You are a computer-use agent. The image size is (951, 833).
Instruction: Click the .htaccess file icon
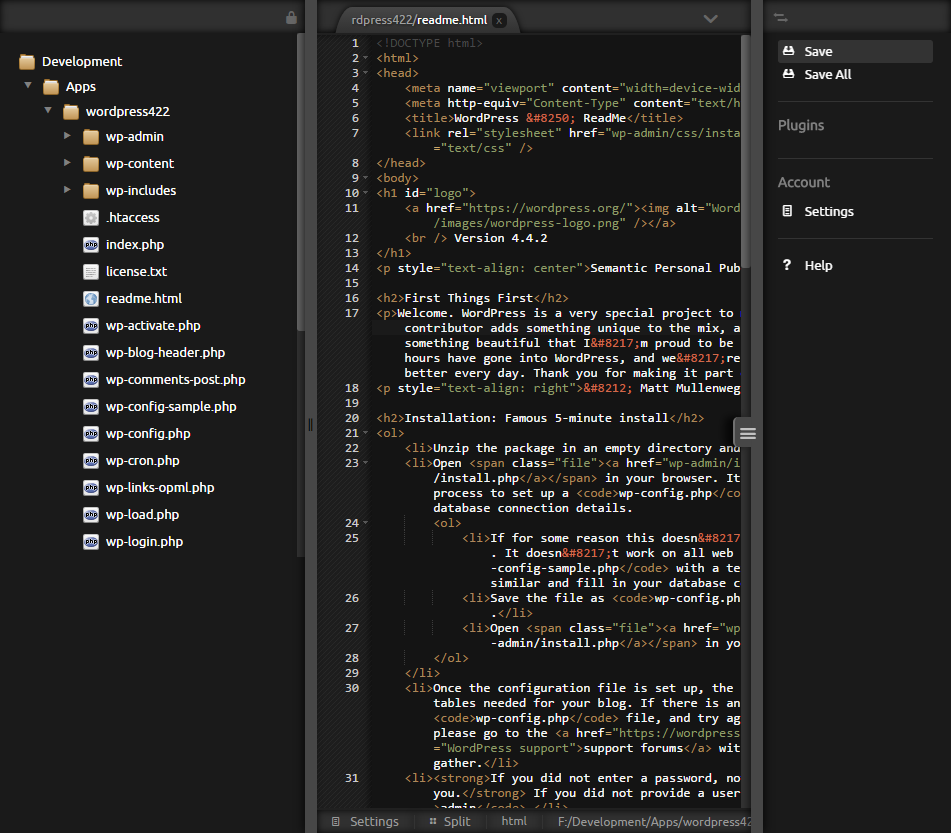pyautogui.click(x=91, y=217)
